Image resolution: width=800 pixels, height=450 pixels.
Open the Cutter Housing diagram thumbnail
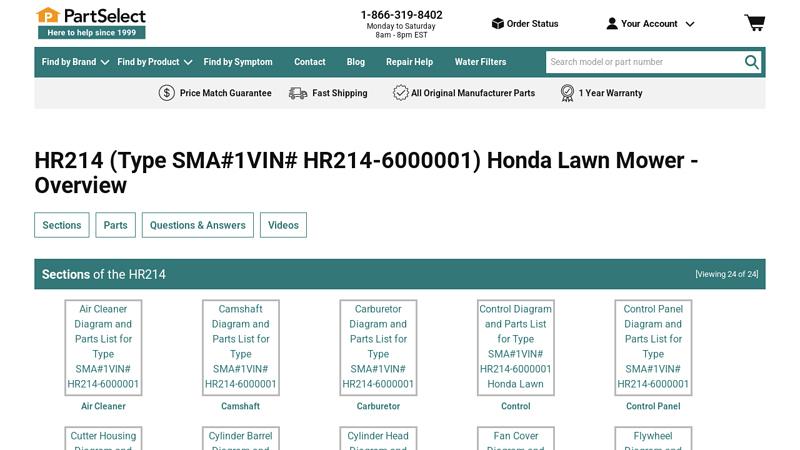pyautogui.click(x=103, y=438)
